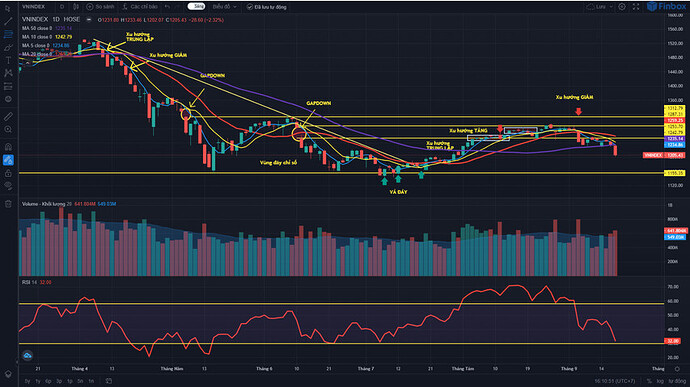
Task: Click the 641.804M volume axis label
Action: tap(675, 230)
